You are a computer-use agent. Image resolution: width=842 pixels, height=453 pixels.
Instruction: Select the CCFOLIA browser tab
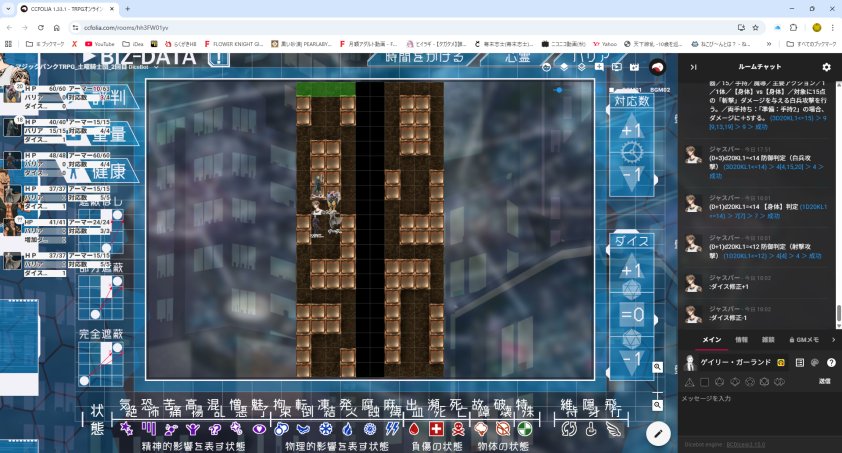coord(68,9)
